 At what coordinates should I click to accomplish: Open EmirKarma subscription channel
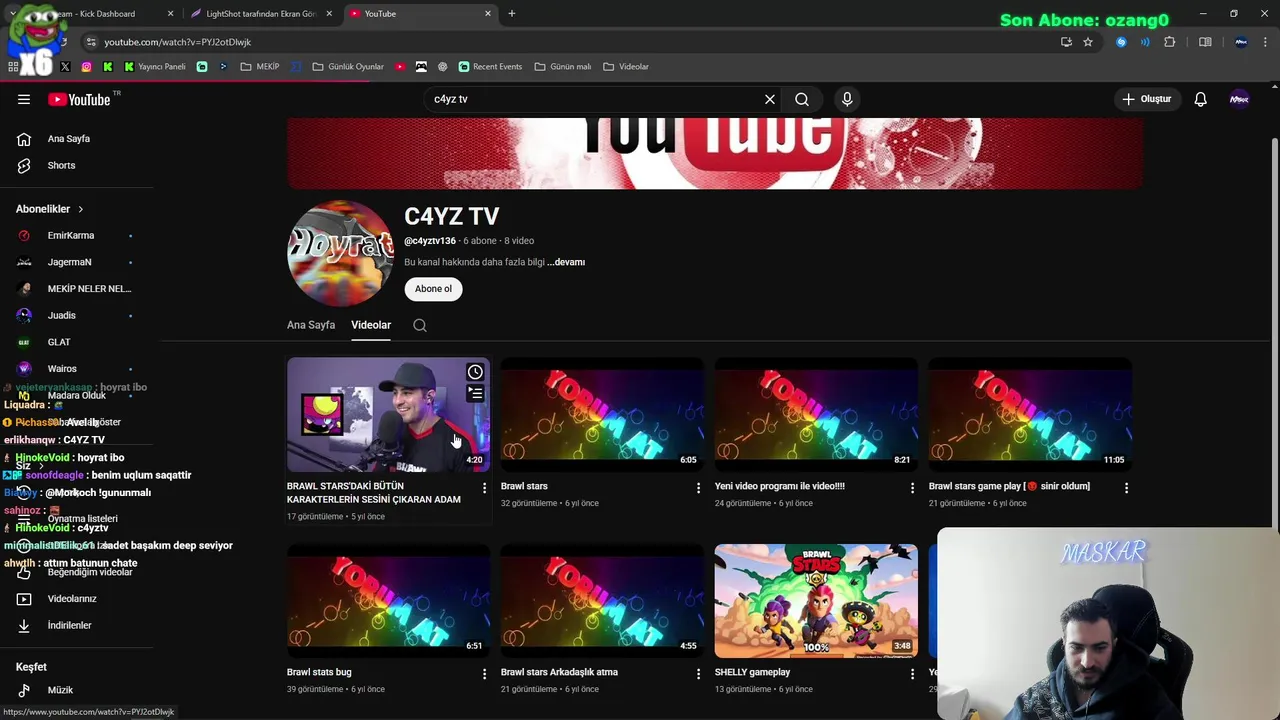click(71, 236)
